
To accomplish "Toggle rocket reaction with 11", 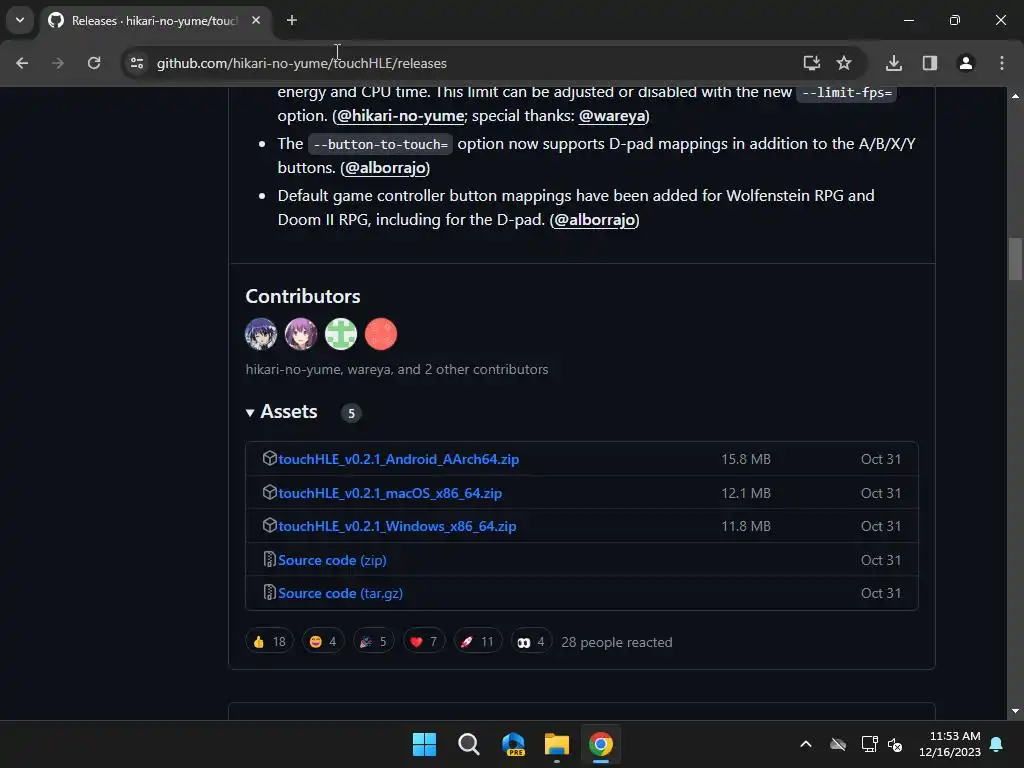I will click(477, 641).
